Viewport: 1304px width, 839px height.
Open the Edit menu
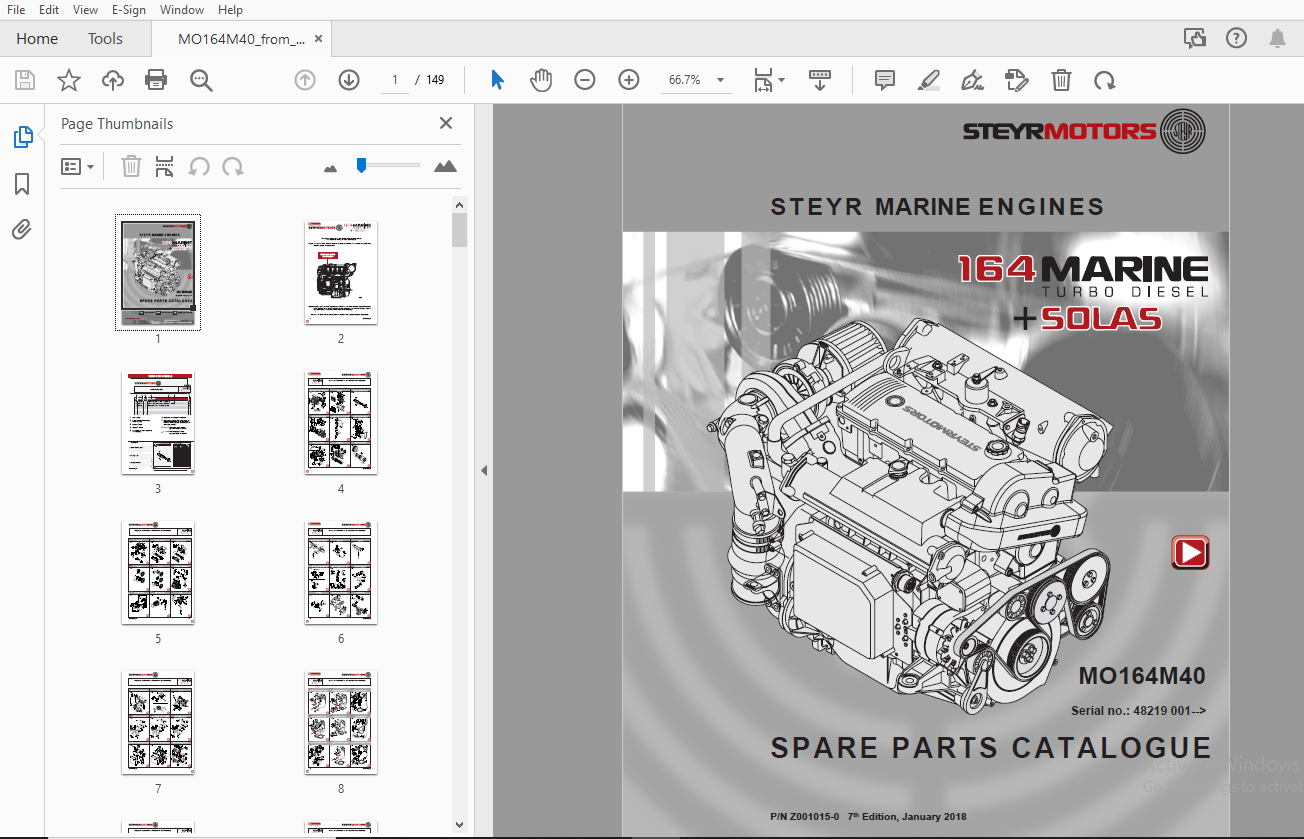[48, 9]
